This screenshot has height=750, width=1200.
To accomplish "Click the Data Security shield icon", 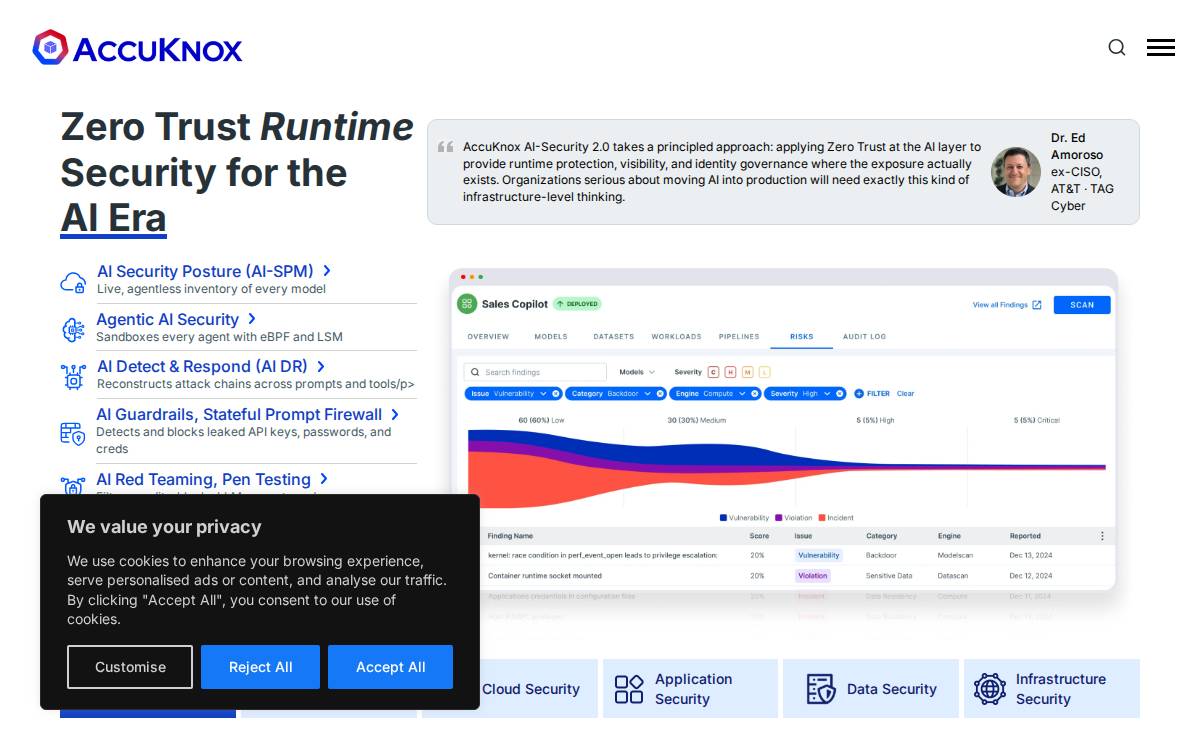I will point(821,689).
